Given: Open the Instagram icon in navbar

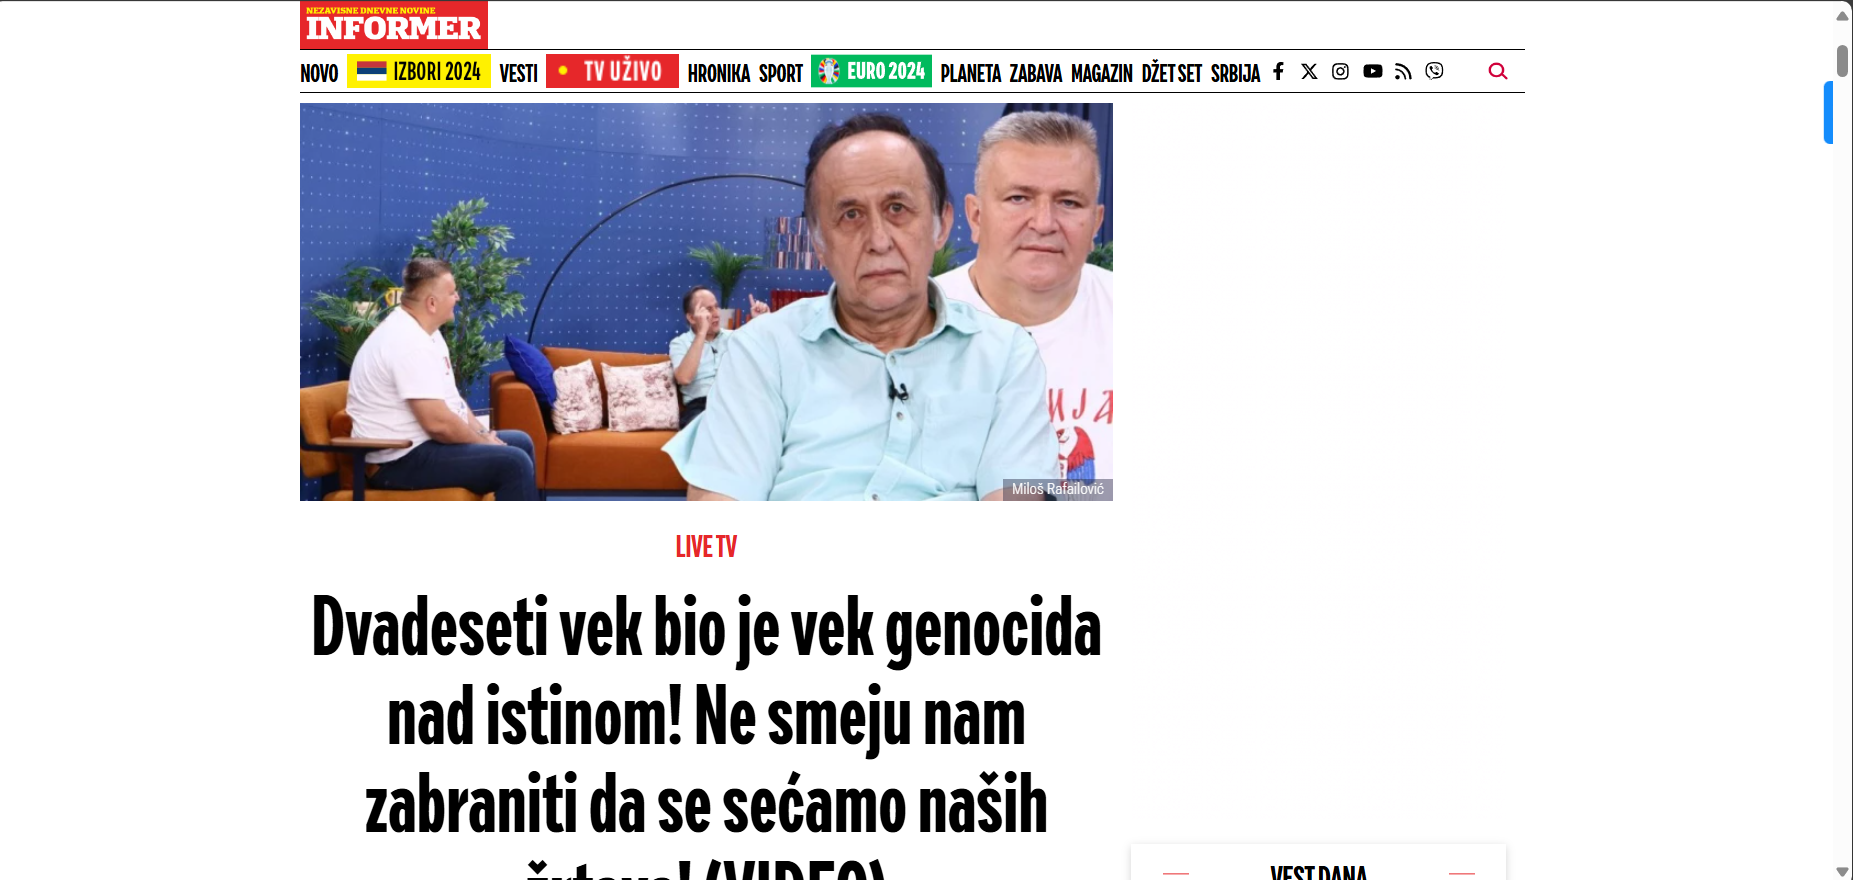Looking at the screenshot, I should coord(1340,71).
